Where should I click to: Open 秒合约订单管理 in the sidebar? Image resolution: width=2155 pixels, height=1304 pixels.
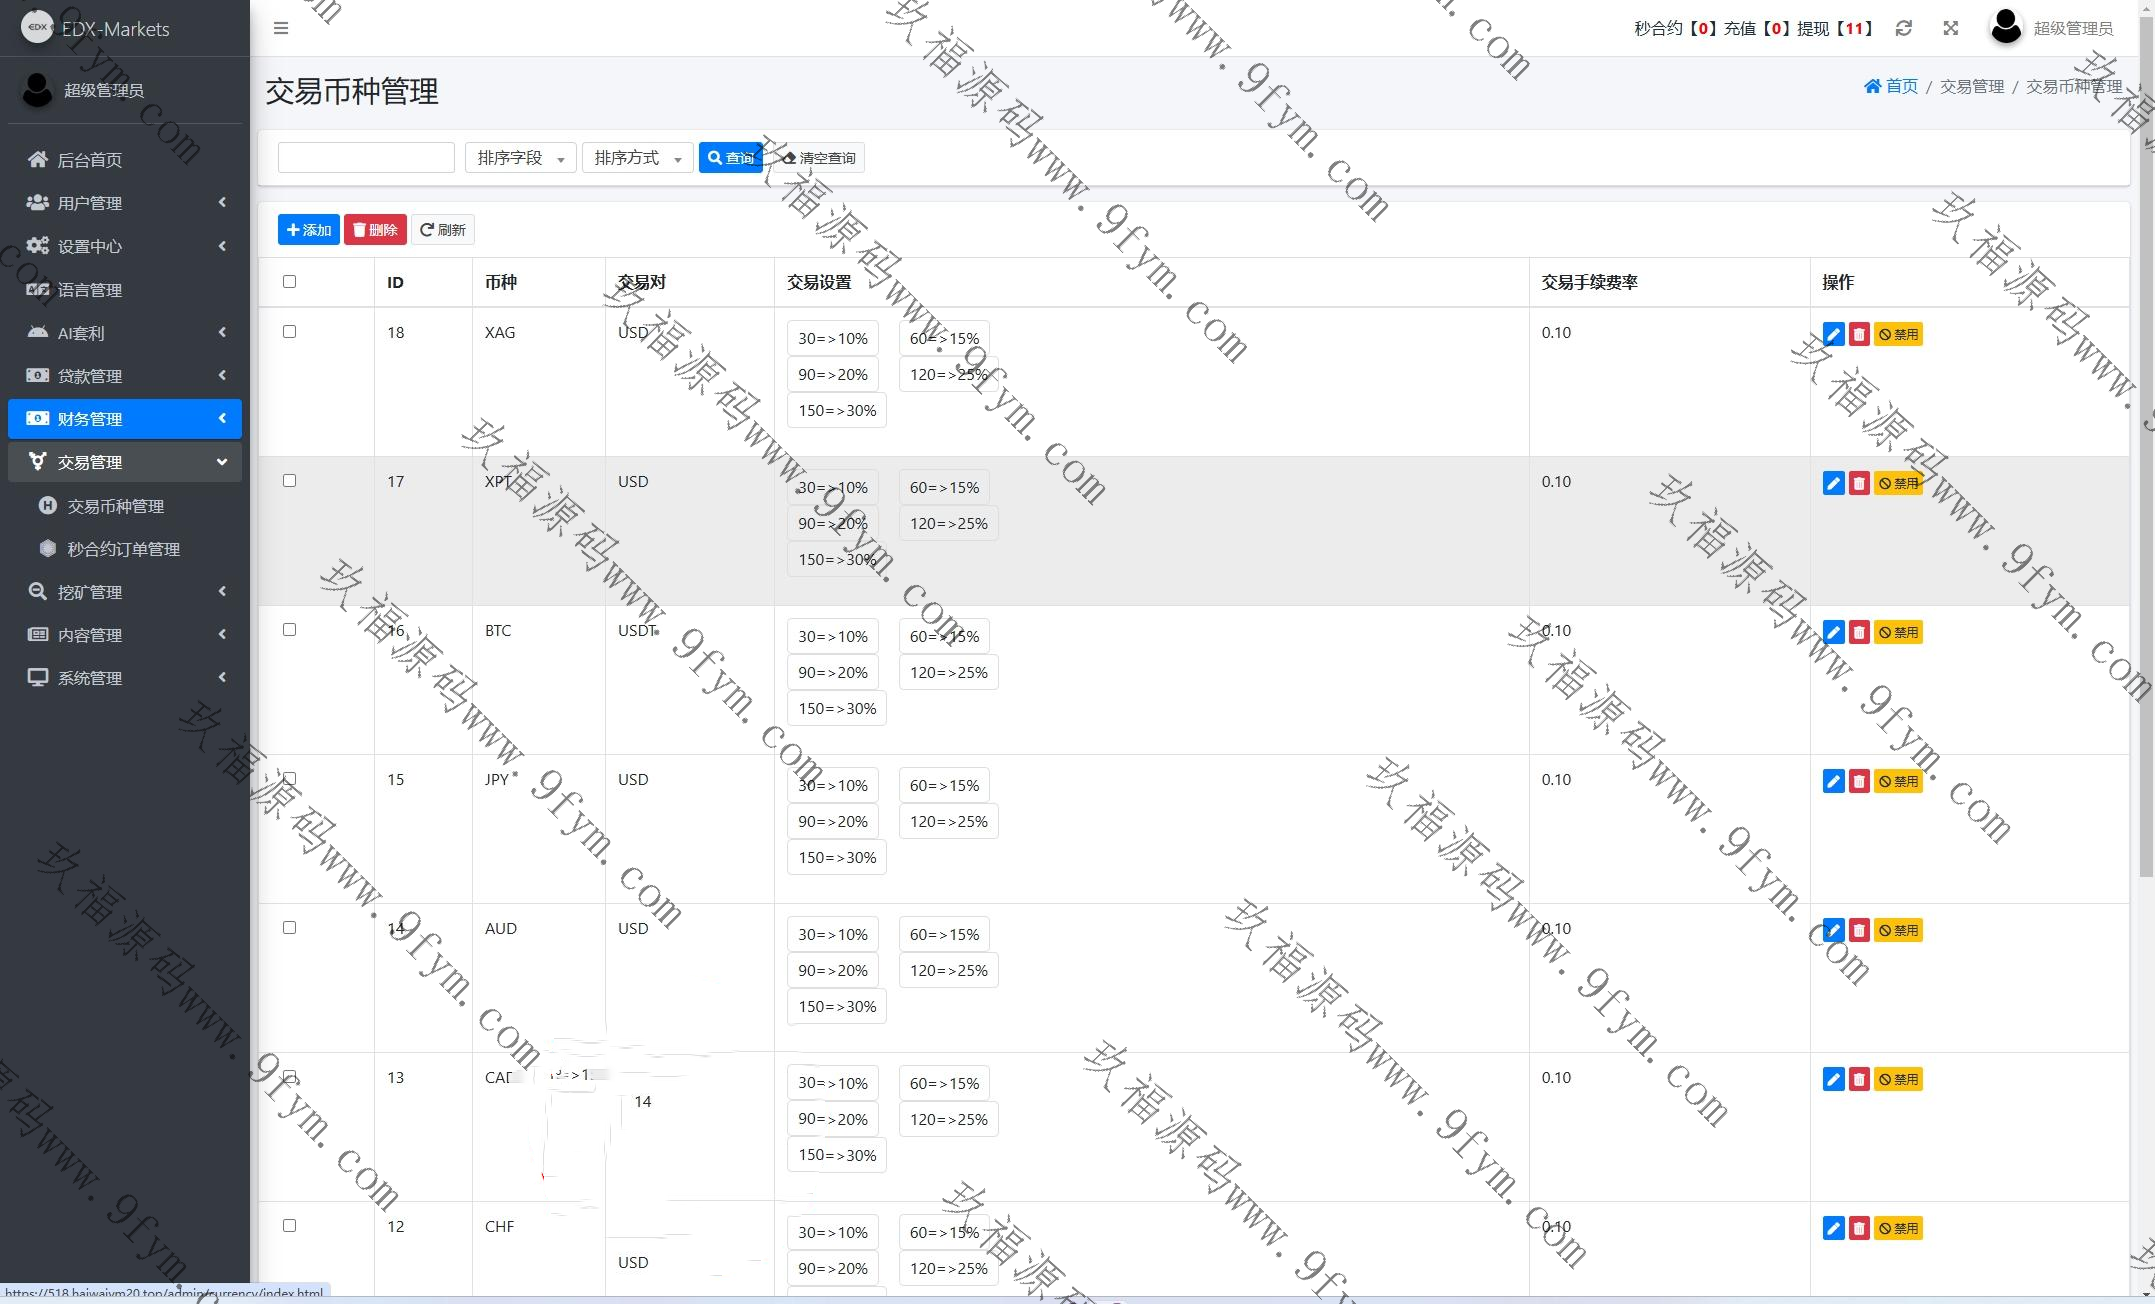click(x=123, y=549)
